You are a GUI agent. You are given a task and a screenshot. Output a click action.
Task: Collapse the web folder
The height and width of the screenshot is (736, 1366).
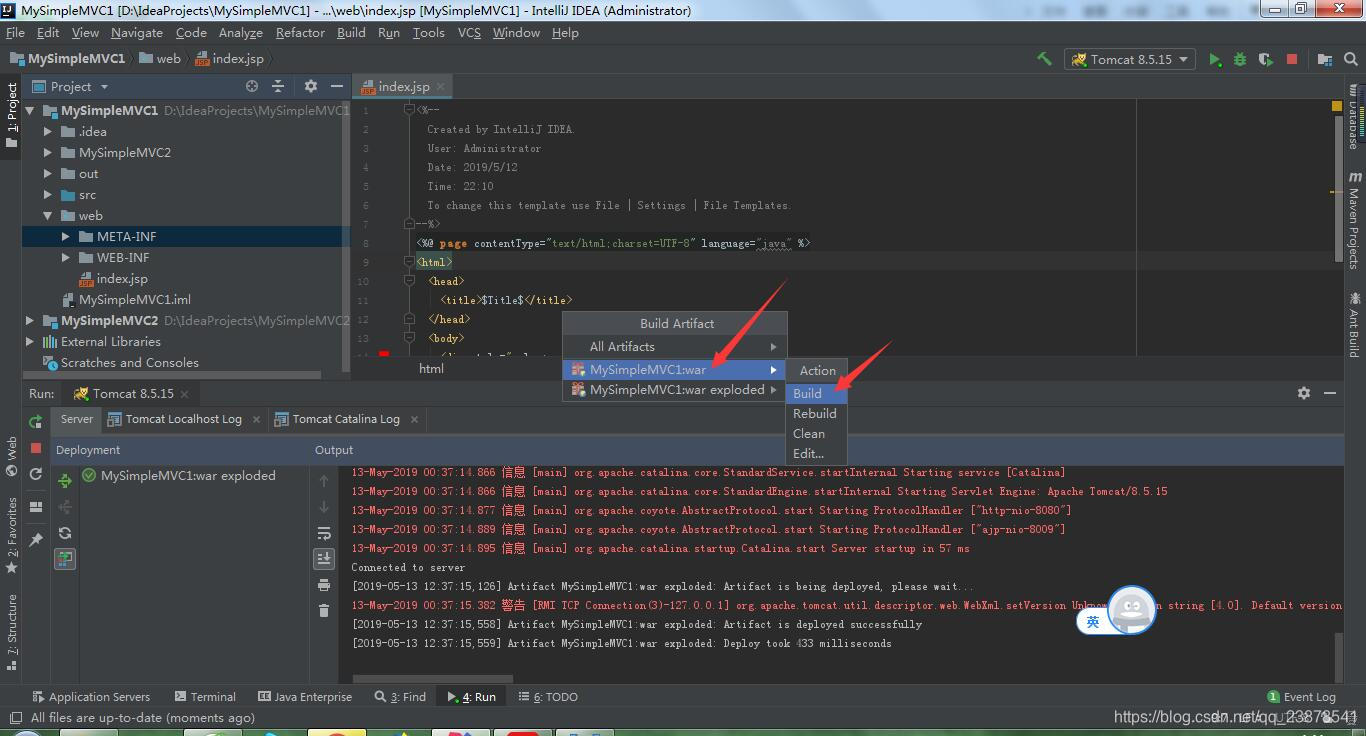pyautogui.click(x=47, y=216)
